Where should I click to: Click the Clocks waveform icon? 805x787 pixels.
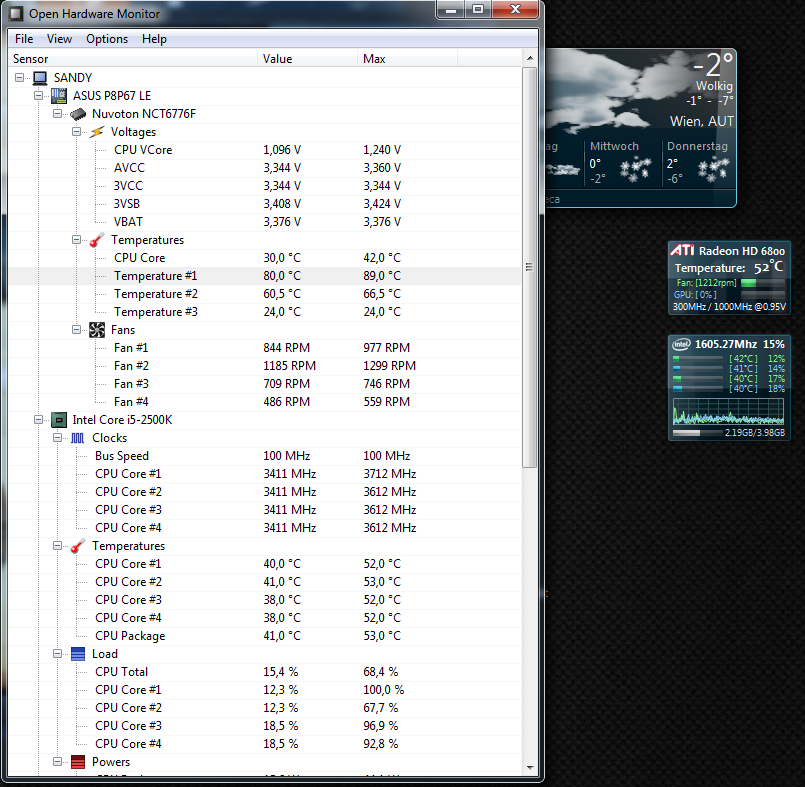tap(78, 438)
